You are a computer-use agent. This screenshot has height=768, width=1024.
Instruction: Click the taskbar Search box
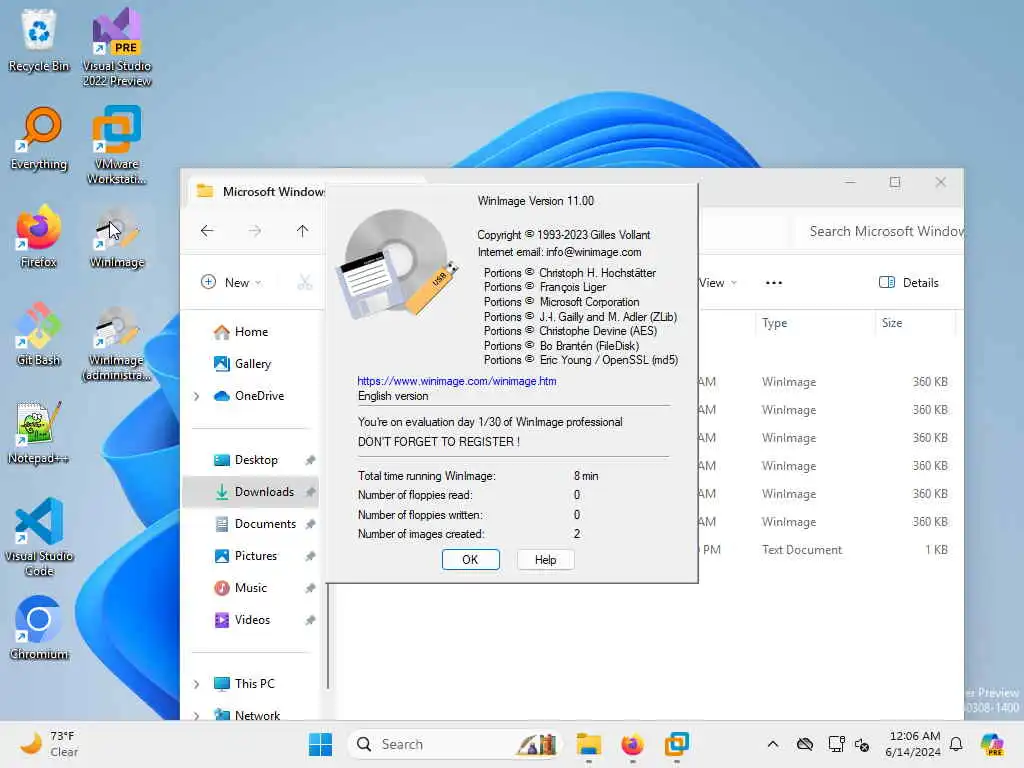tap(456, 744)
